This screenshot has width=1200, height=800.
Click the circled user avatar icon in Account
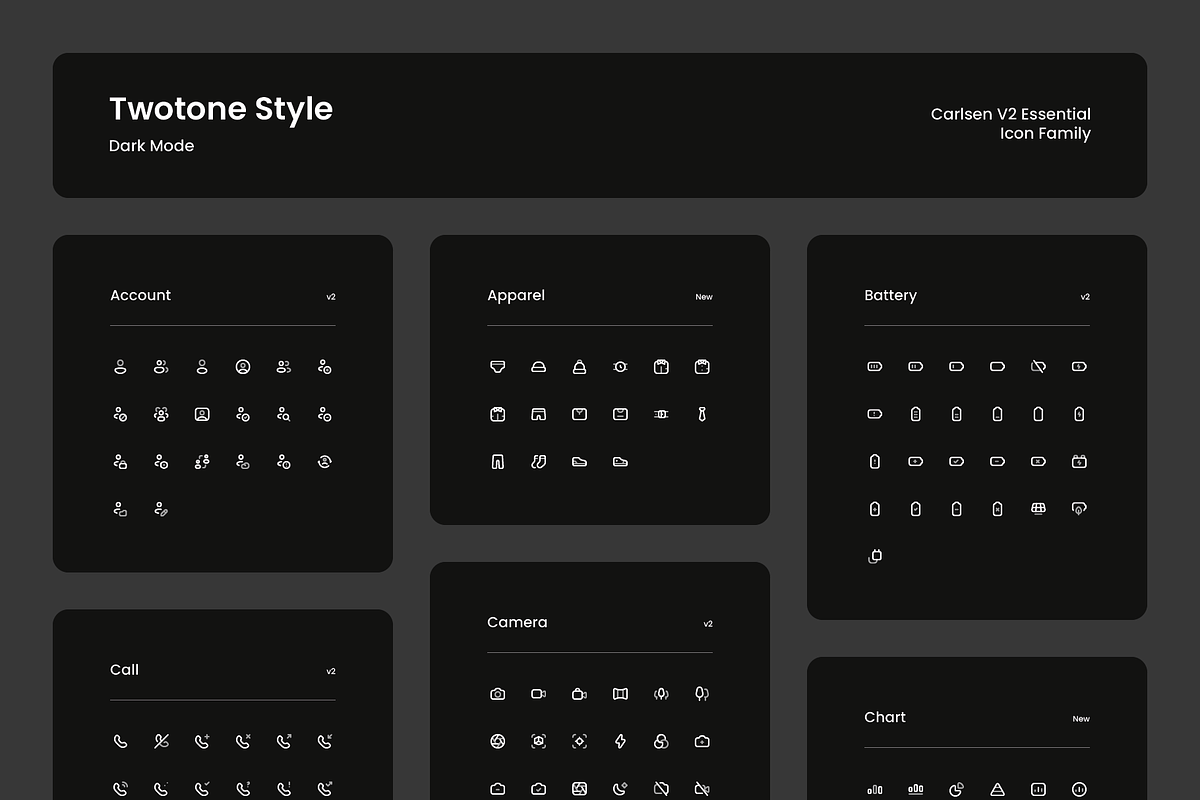pos(243,367)
